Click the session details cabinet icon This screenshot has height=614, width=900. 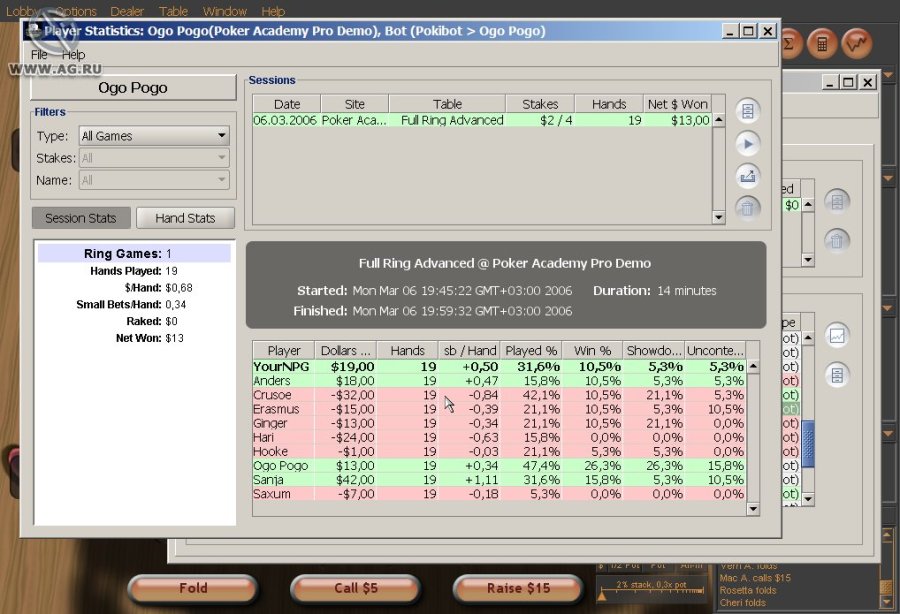tap(748, 110)
